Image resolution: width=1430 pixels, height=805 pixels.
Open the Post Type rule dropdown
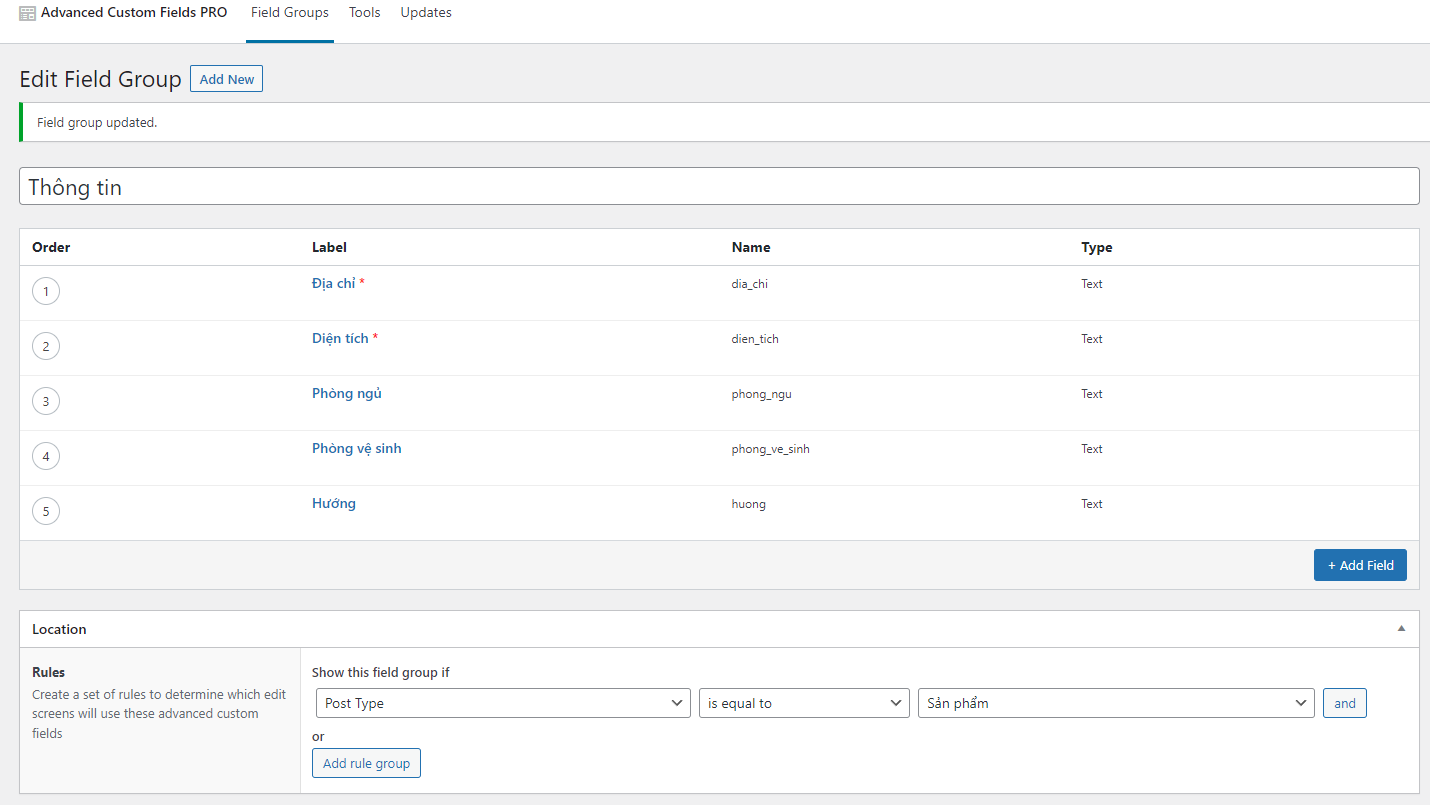click(x=503, y=703)
